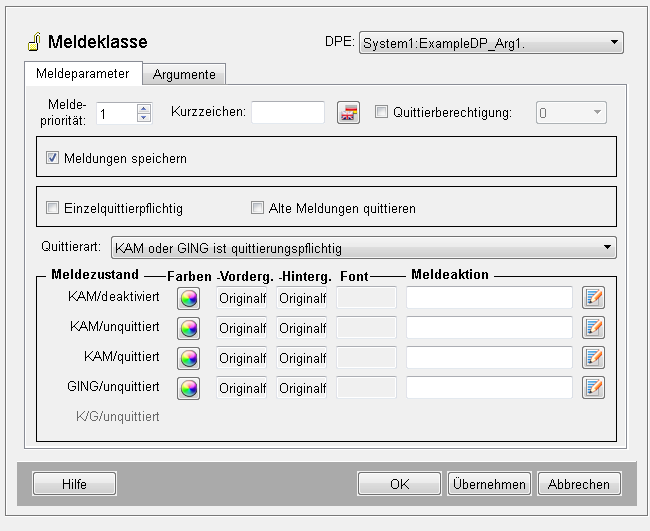Edit Meldeaktion for GING/unquittiert row
The height and width of the screenshot is (531, 650).
594,388
